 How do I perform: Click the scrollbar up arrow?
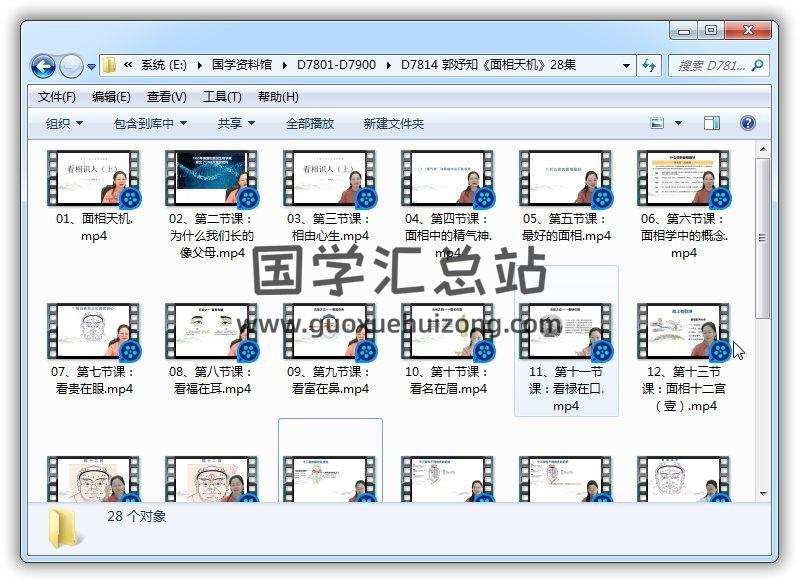point(763,149)
